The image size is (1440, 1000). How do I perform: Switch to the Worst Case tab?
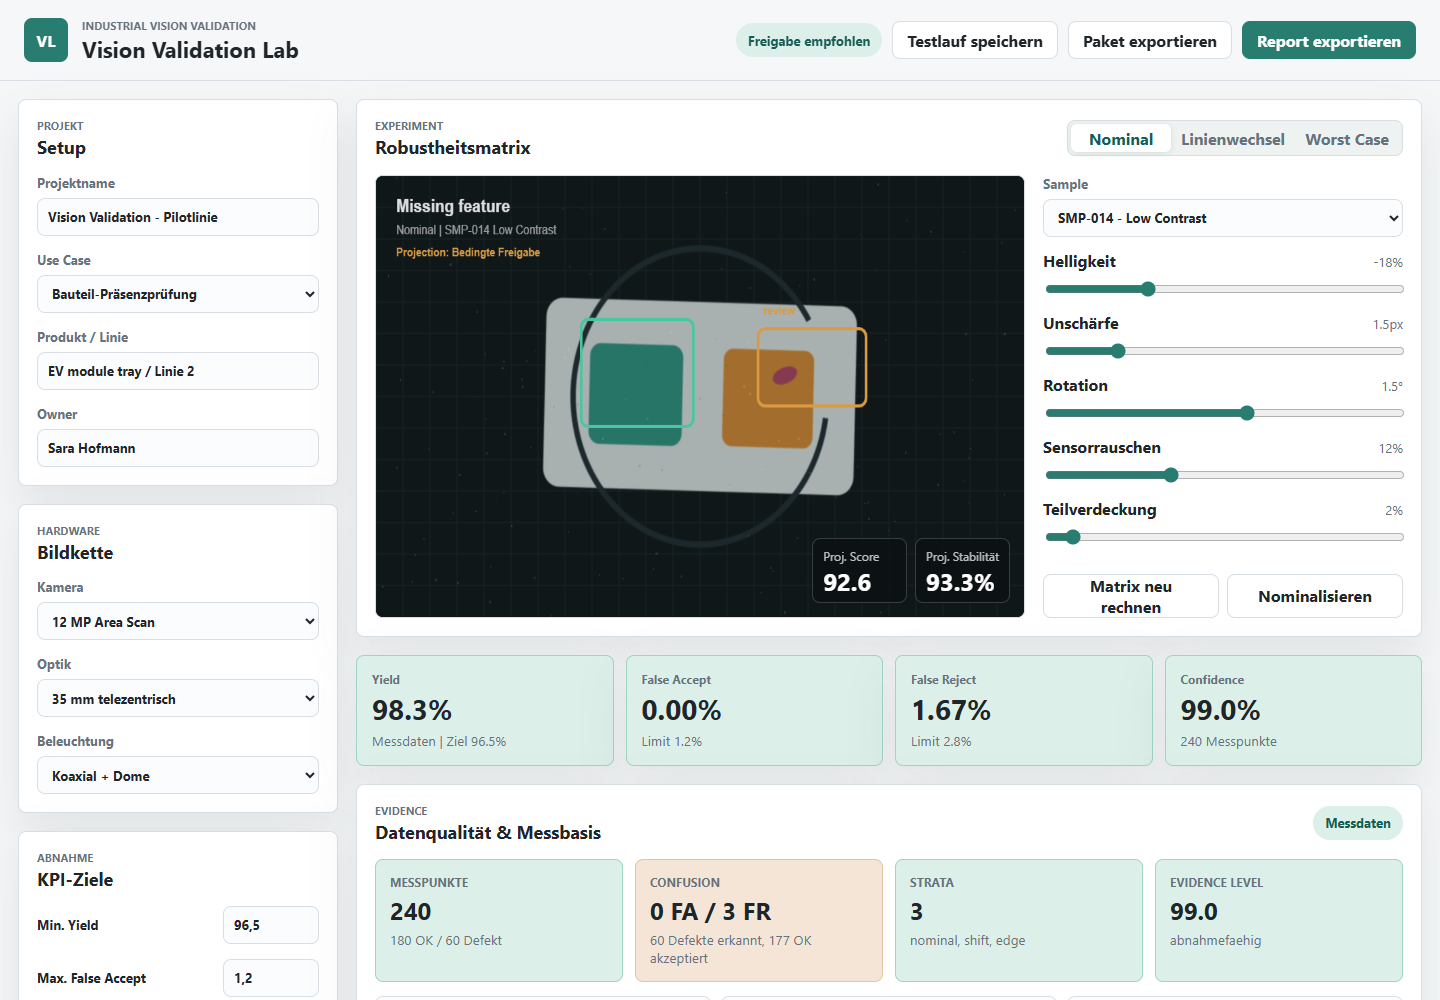click(1347, 139)
